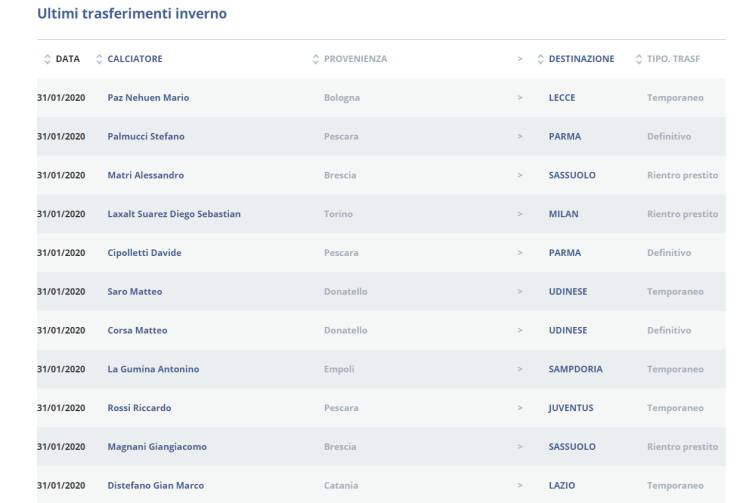Open SAMPDORIA destination team
Screen dimensions: 740x503
point(575,369)
